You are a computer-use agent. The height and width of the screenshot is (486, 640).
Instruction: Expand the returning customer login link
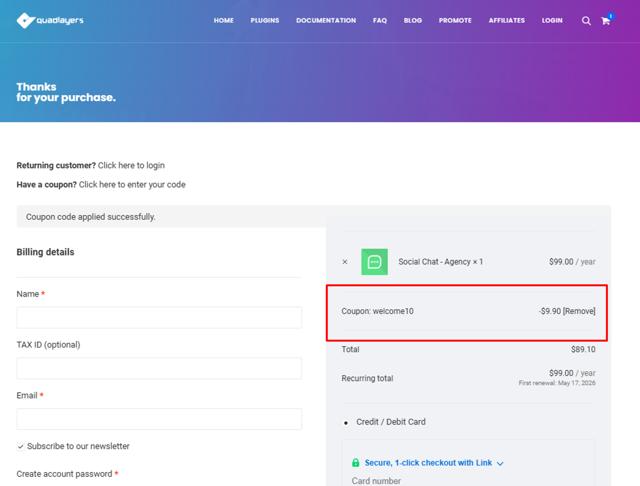coord(131,165)
